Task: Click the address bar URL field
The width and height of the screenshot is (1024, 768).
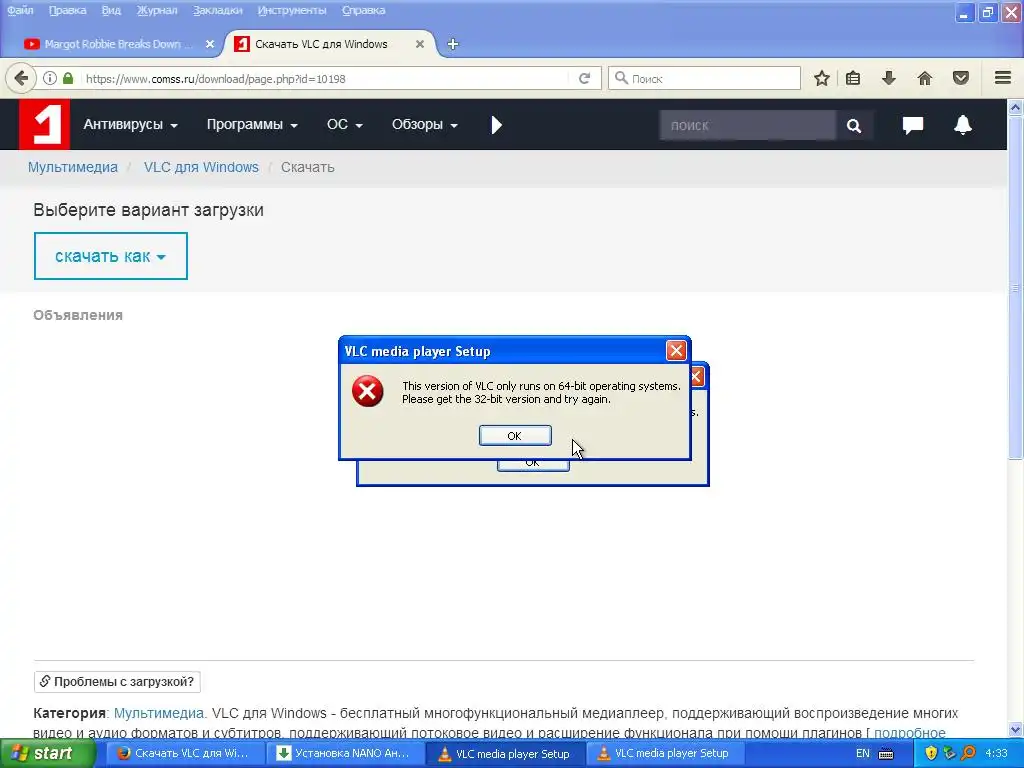Action: (327, 78)
